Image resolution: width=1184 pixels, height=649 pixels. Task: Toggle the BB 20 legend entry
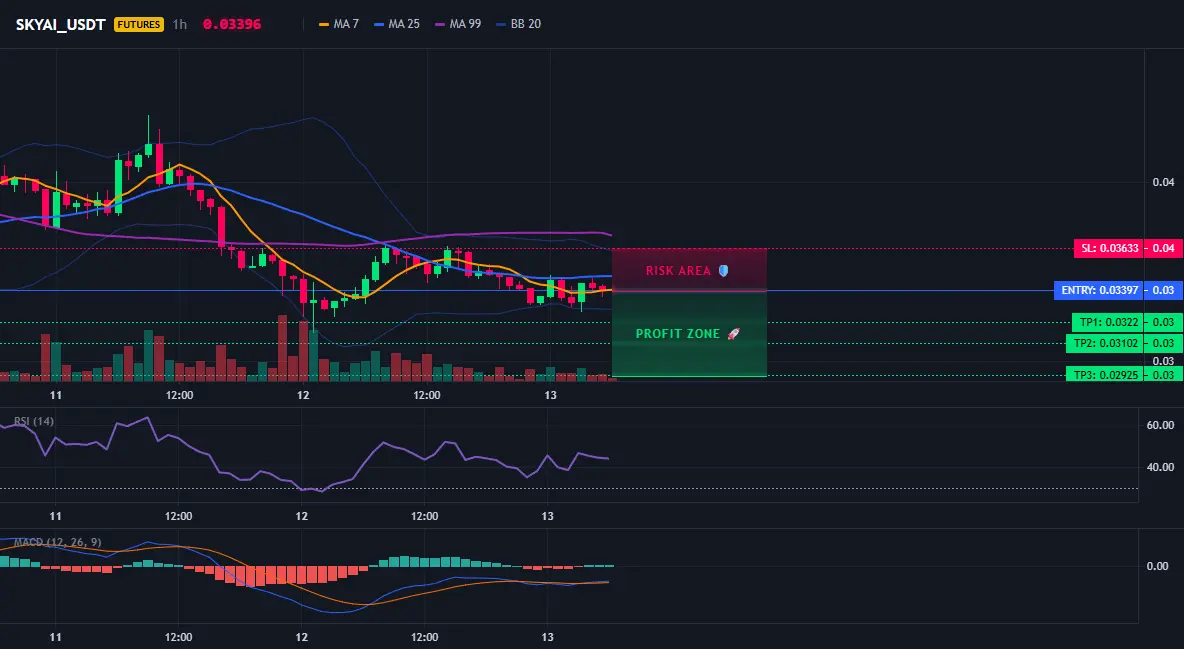[518, 24]
